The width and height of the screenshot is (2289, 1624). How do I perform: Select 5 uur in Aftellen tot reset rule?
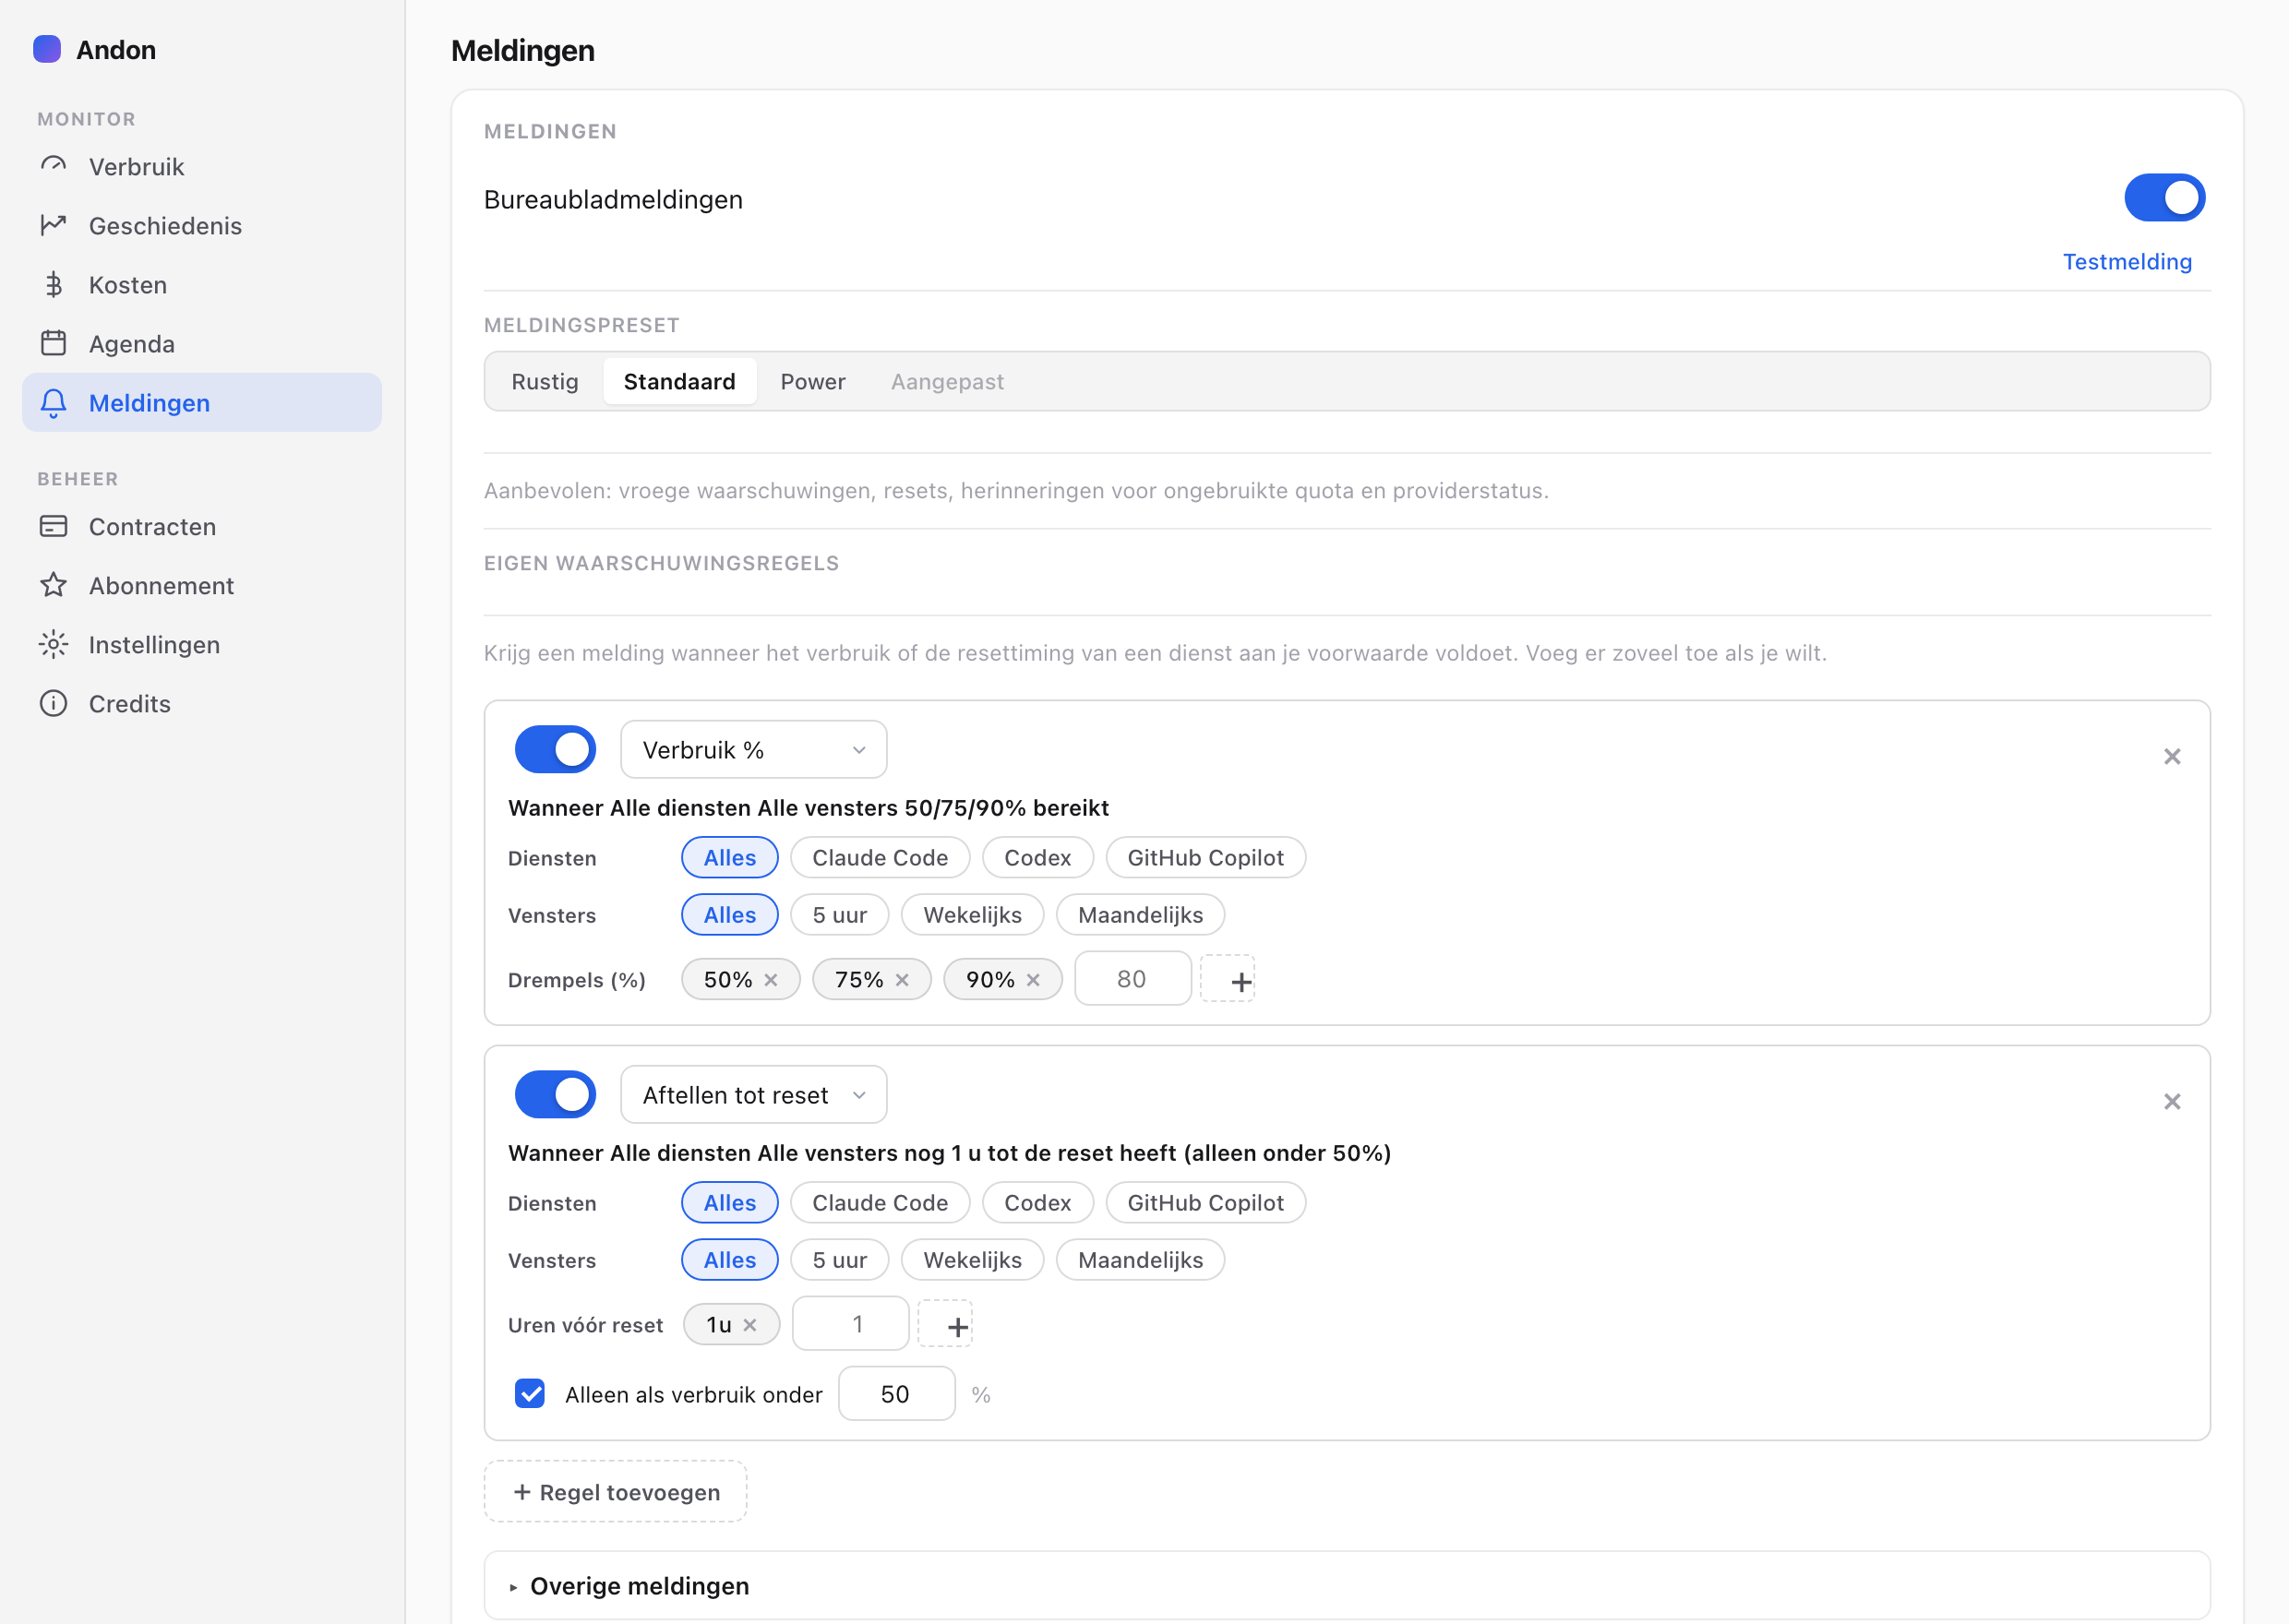tap(840, 1259)
